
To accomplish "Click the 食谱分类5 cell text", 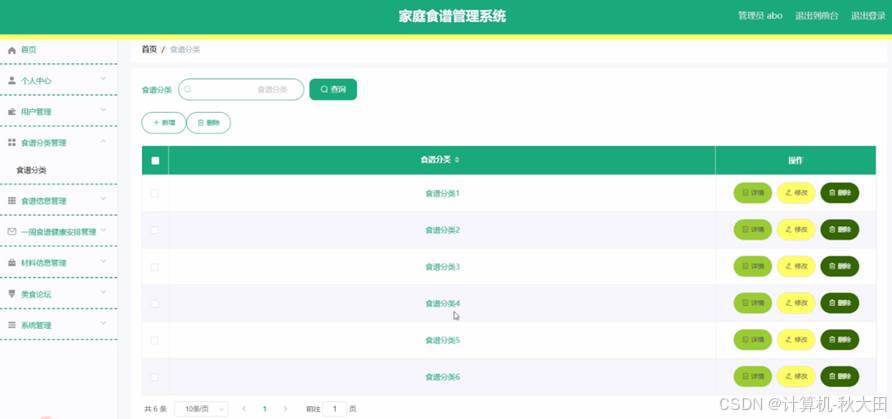I will pos(443,340).
